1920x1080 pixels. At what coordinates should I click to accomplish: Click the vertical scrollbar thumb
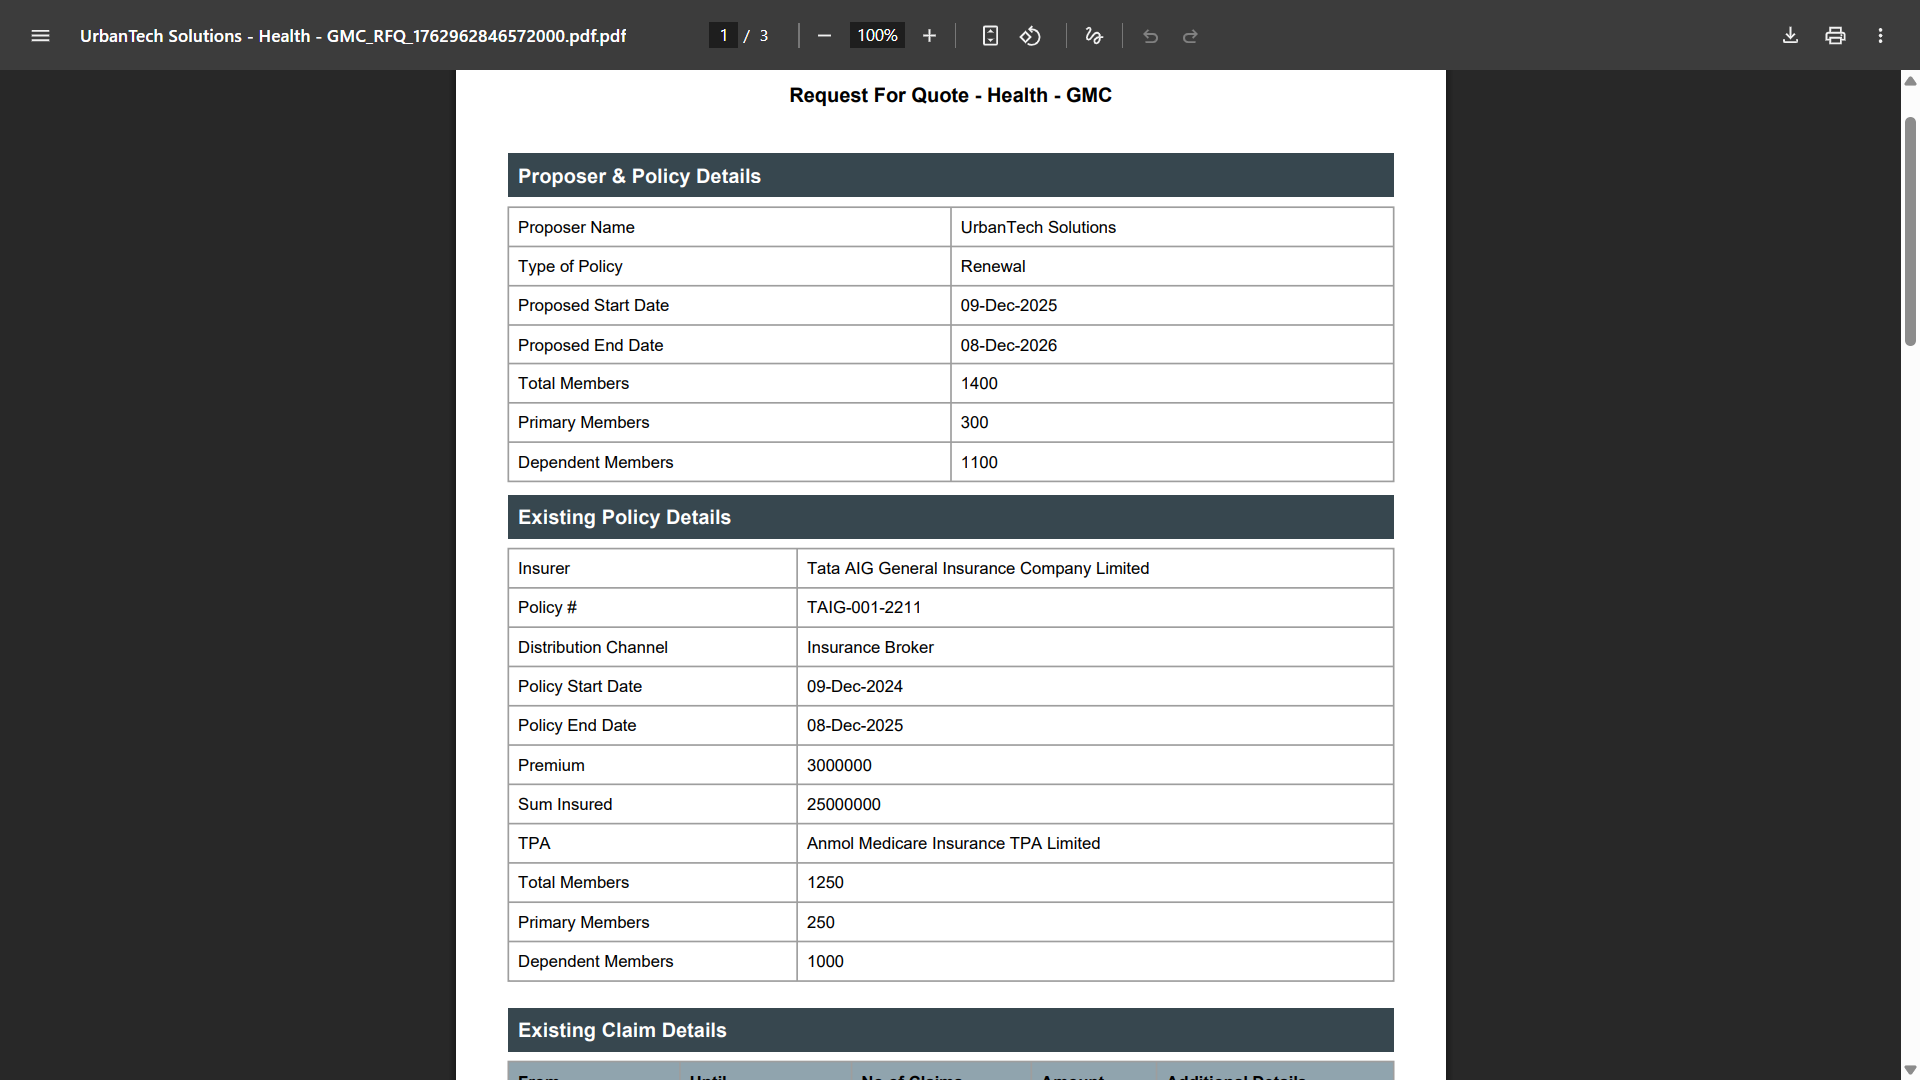click(x=1910, y=230)
